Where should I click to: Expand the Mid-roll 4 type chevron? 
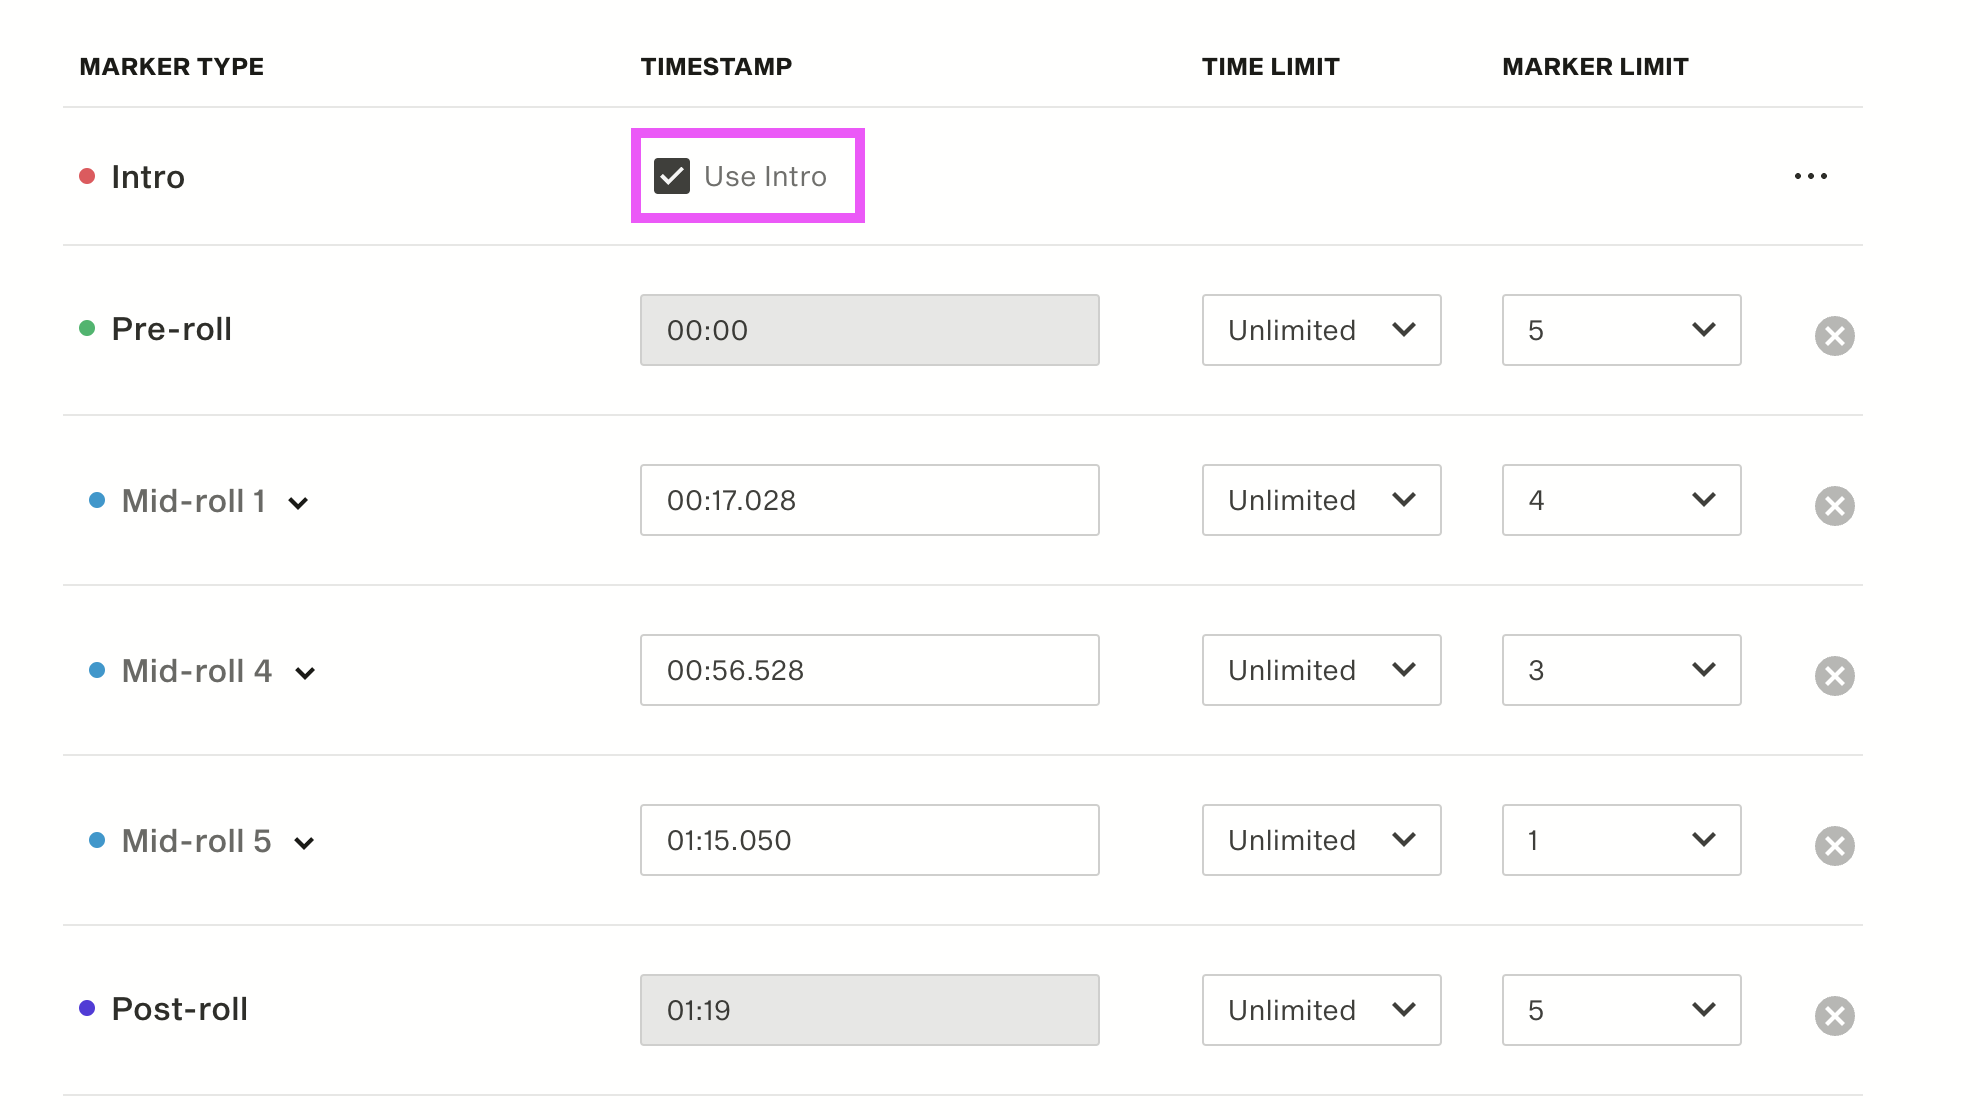tap(305, 673)
